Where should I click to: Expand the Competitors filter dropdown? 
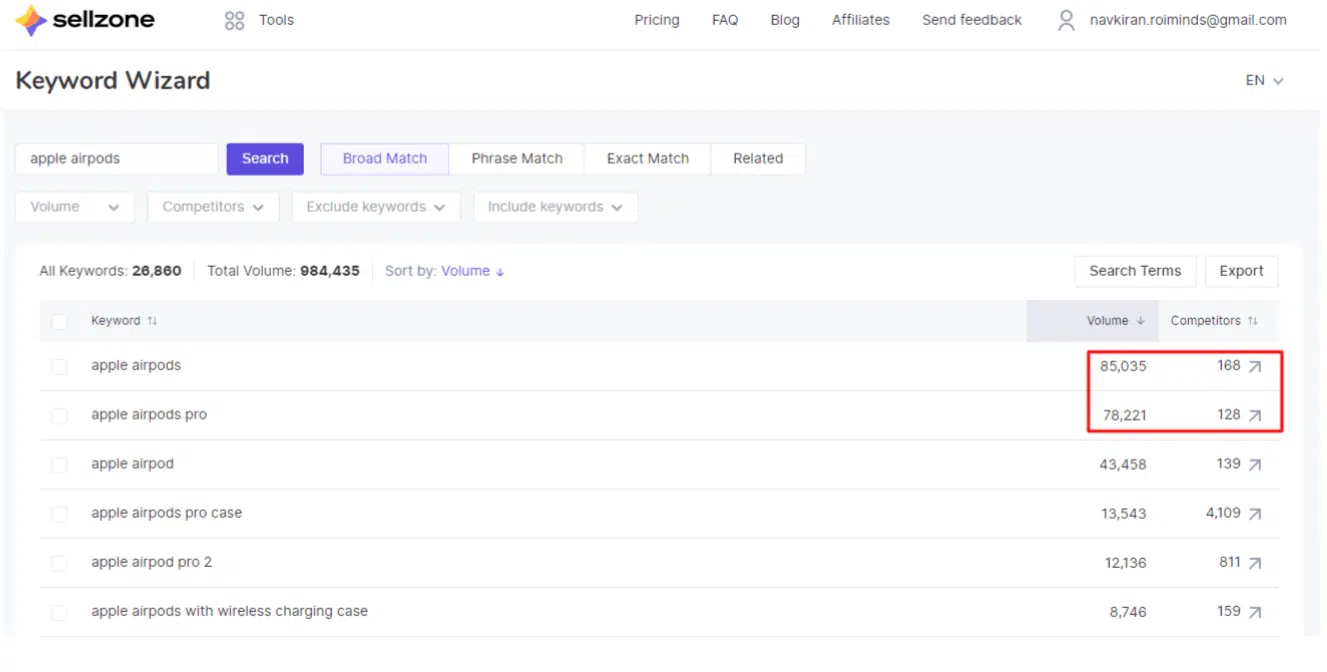pos(213,207)
